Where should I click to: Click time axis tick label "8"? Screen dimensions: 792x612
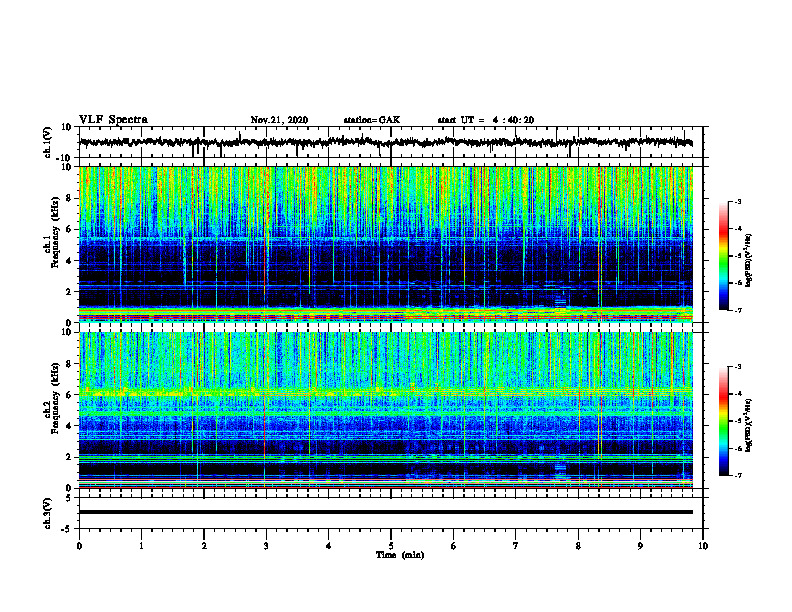click(x=578, y=546)
